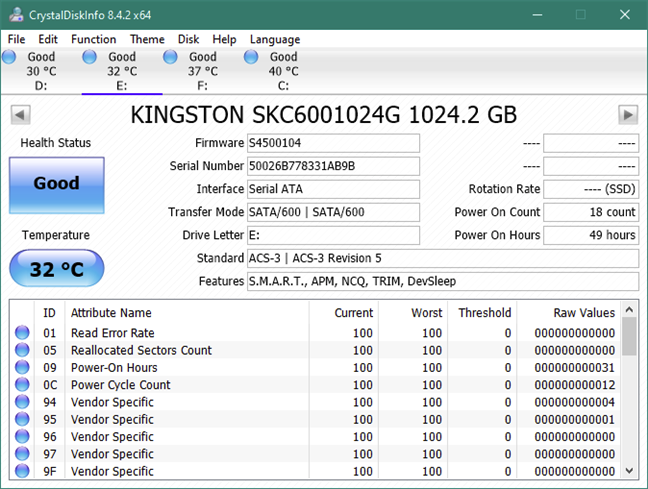Image resolution: width=648 pixels, height=489 pixels.
Task: Click the Standard field ACS-3
Action: point(443,258)
